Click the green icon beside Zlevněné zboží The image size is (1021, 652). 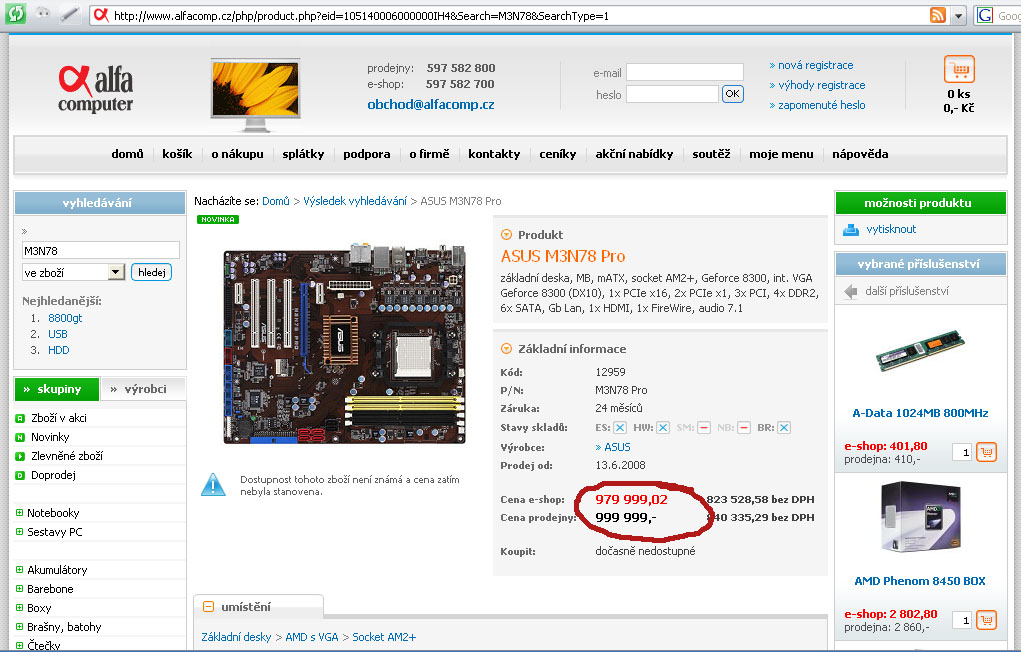coord(20,456)
